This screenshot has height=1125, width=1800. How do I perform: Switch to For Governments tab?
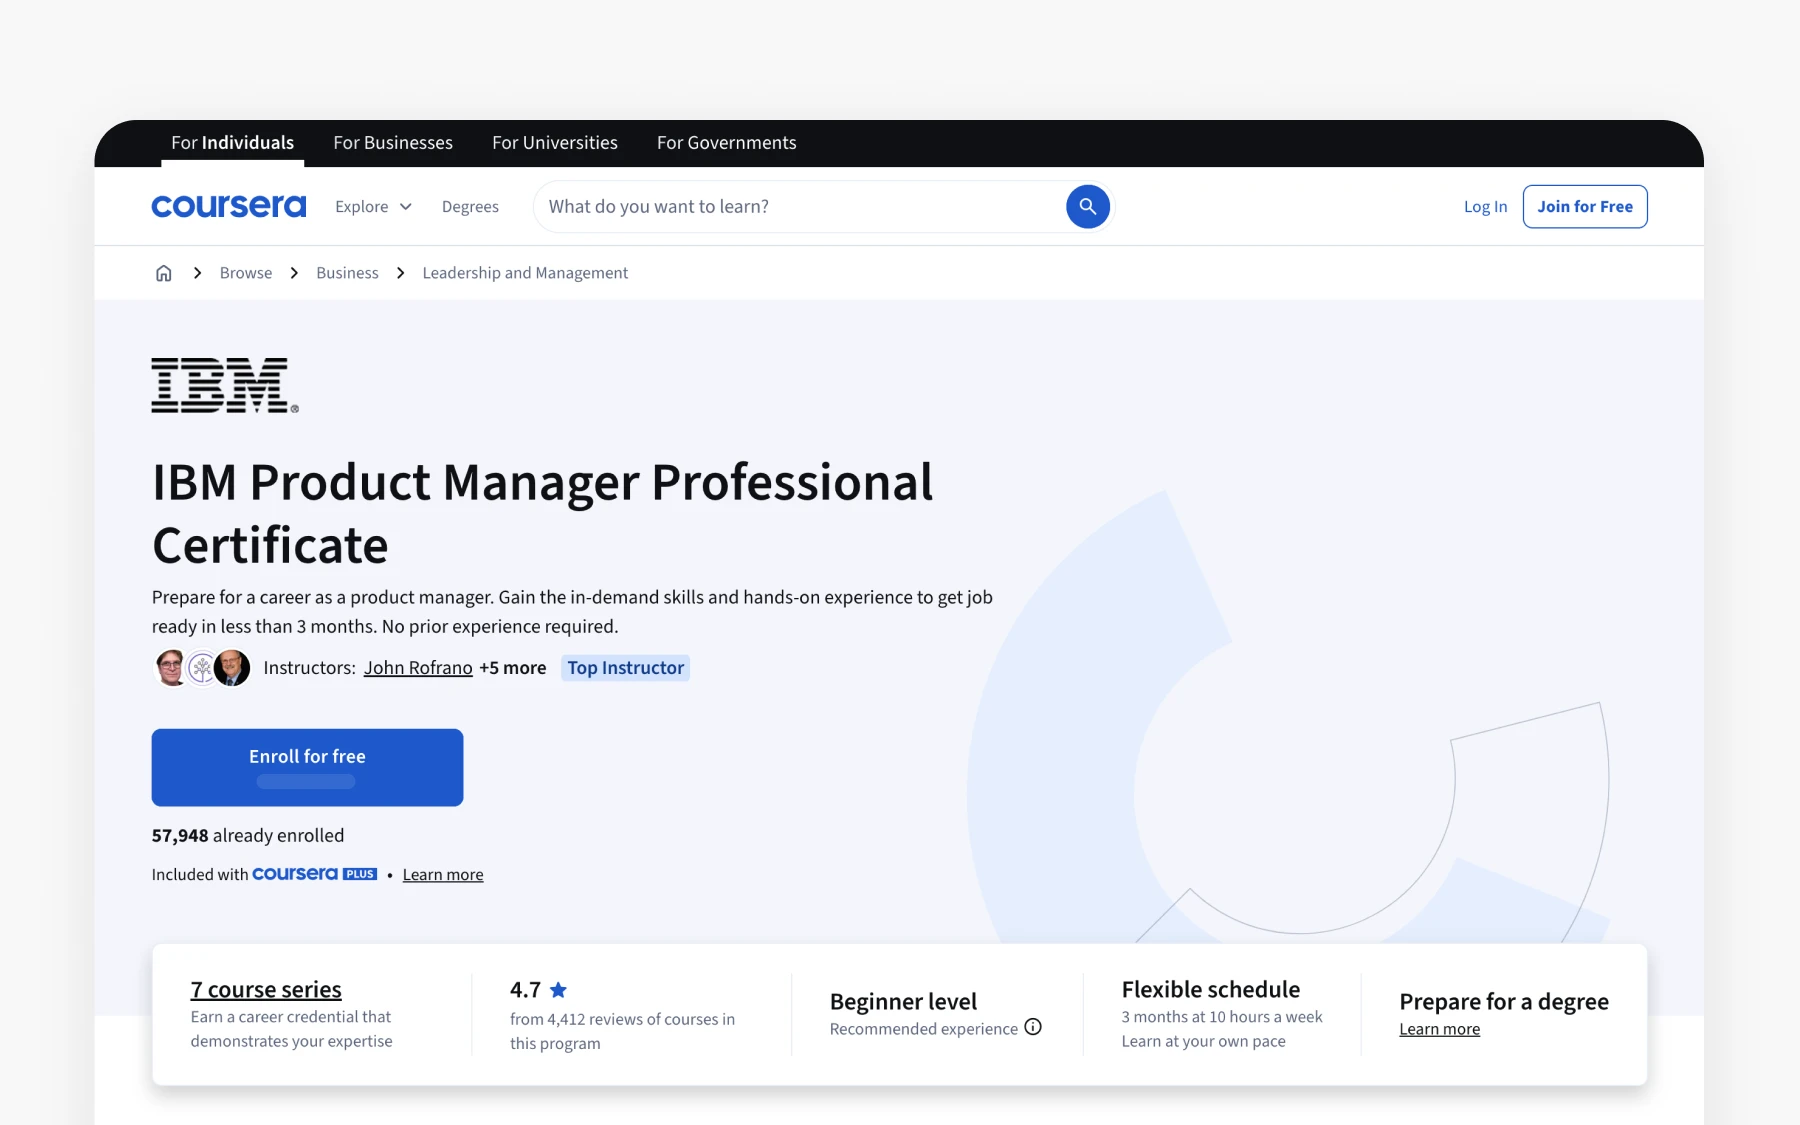point(727,142)
